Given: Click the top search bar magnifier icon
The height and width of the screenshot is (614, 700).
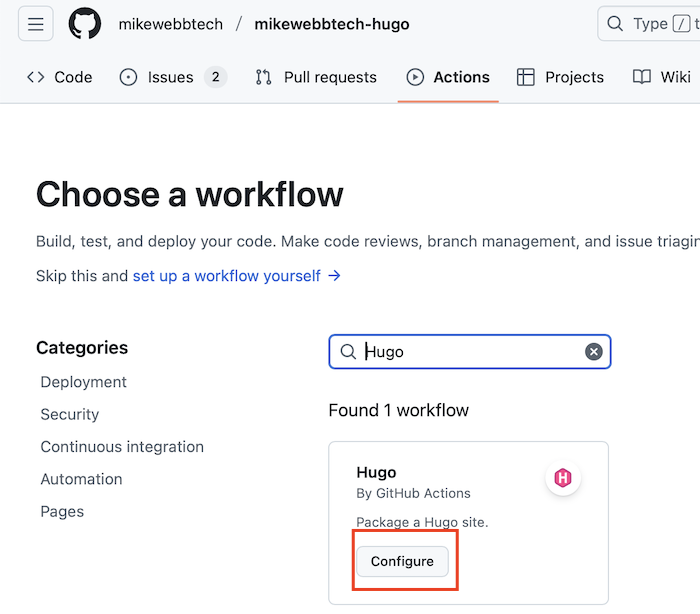Looking at the screenshot, I should tap(615, 24).
